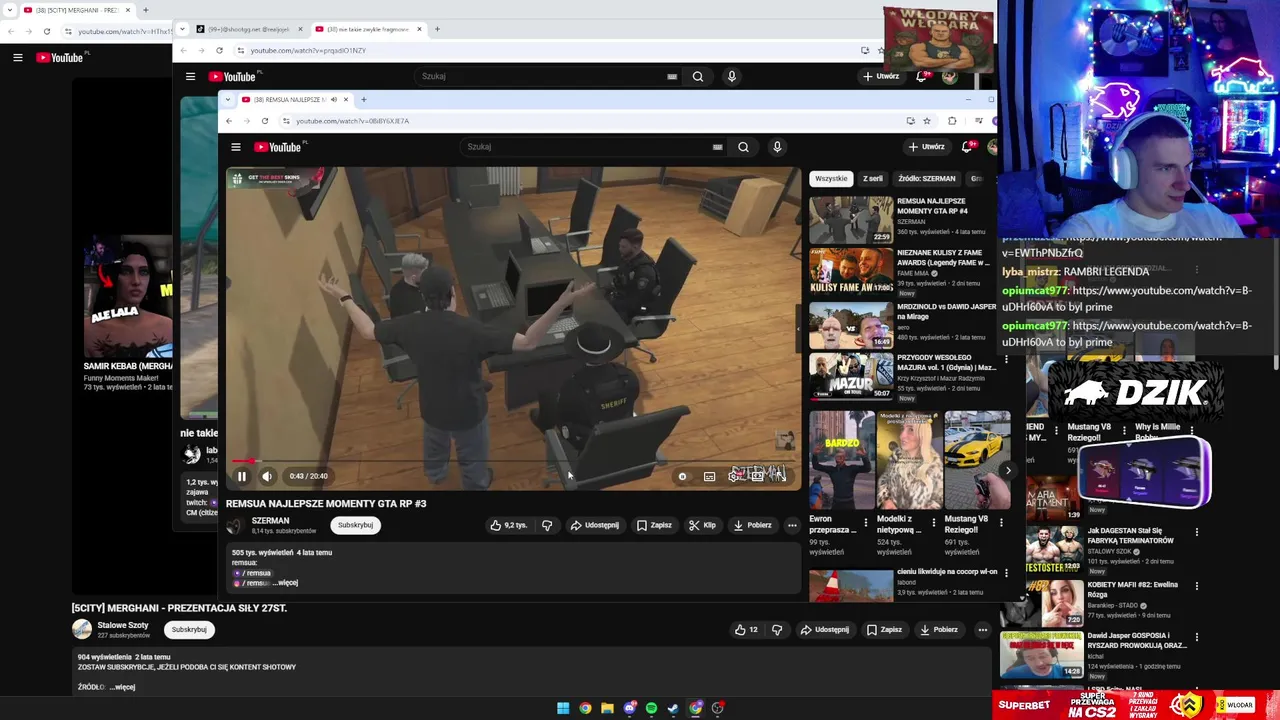This screenshot has height=720, width=1280.
Task: Open a new tab in the front browser
Action: (x=364, y=100)
